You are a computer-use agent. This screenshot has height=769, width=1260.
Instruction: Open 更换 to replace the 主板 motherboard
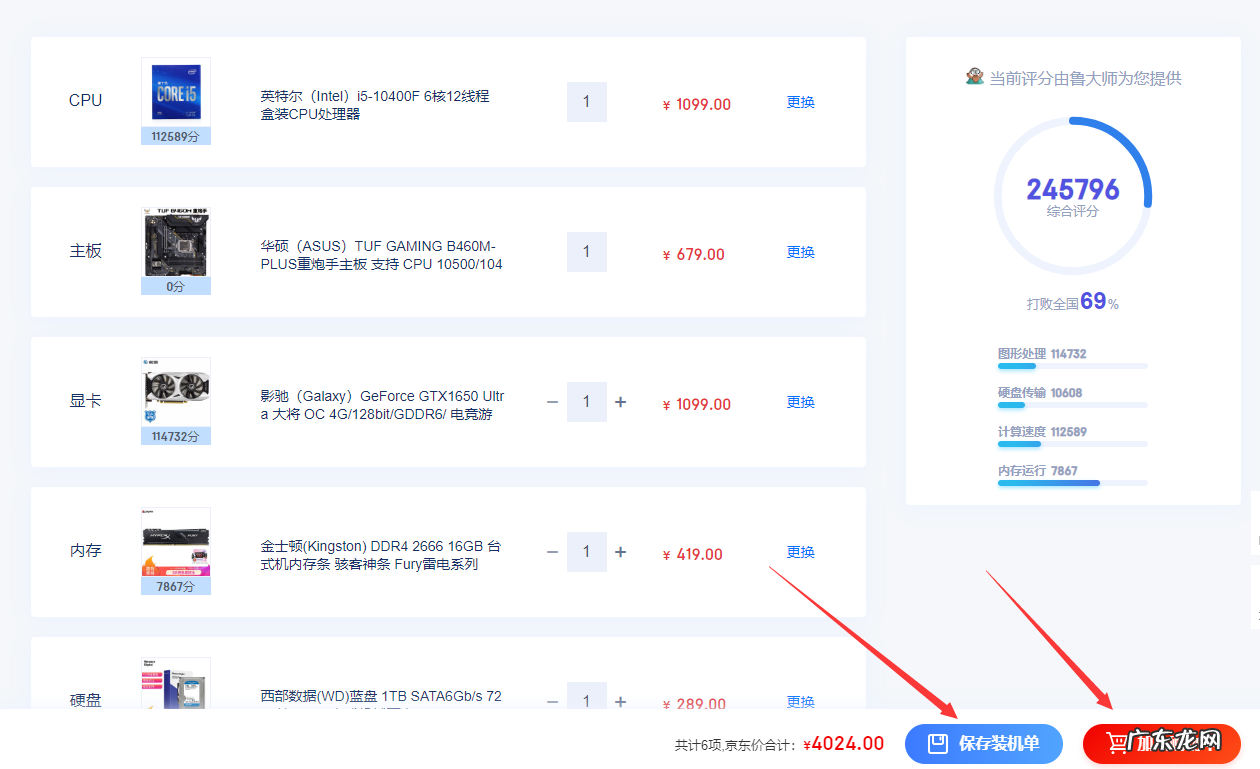coord(800,253)
